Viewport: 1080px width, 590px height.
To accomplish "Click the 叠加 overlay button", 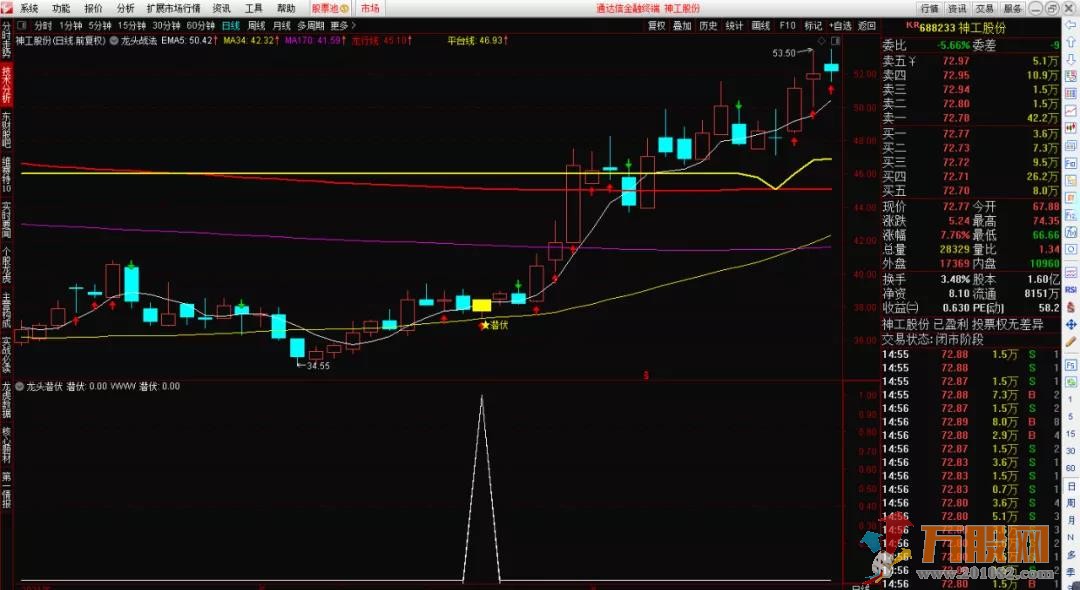I will (x=682, y=25).
